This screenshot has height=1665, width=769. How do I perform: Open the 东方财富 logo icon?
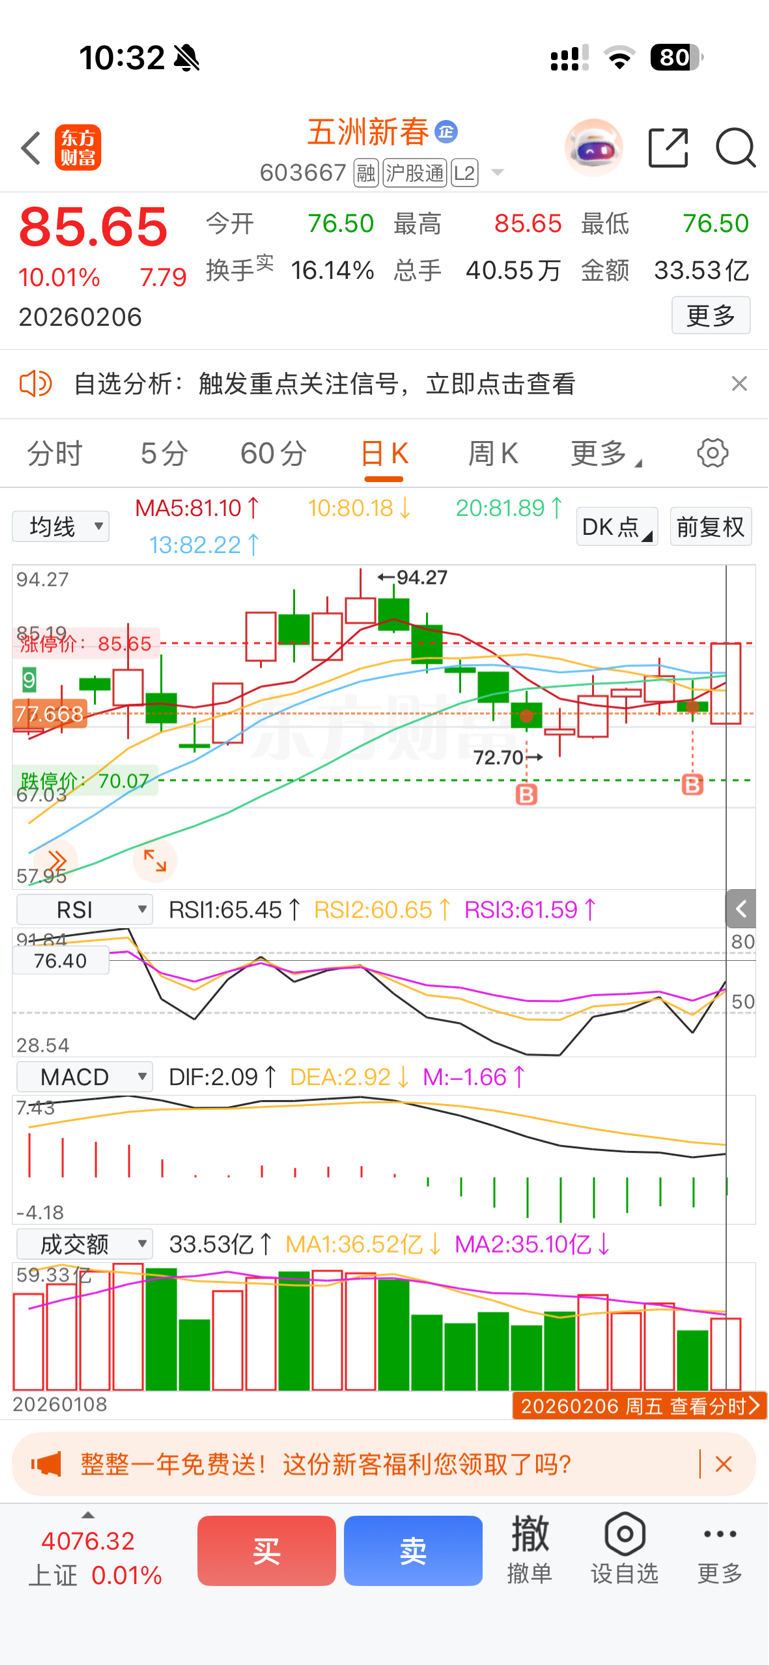78,148
